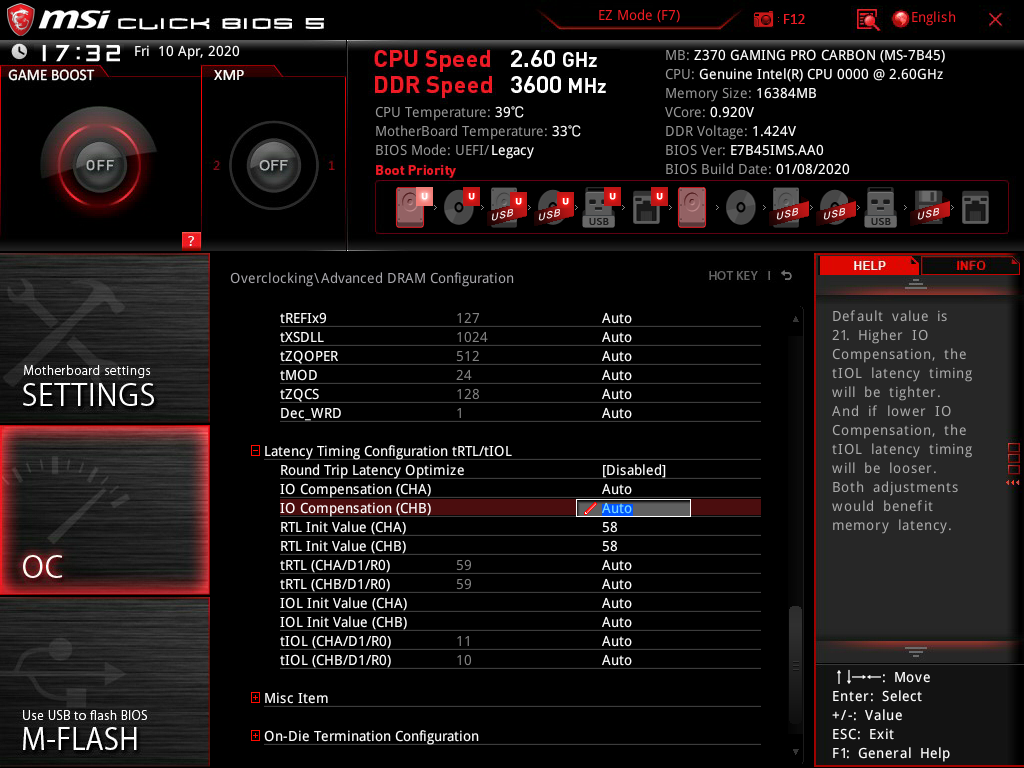The height and width of the screenshot is (768, 1024).
Task: Select tIOL (CHA/D1/R0) Auto value
Action: point(616,641)
